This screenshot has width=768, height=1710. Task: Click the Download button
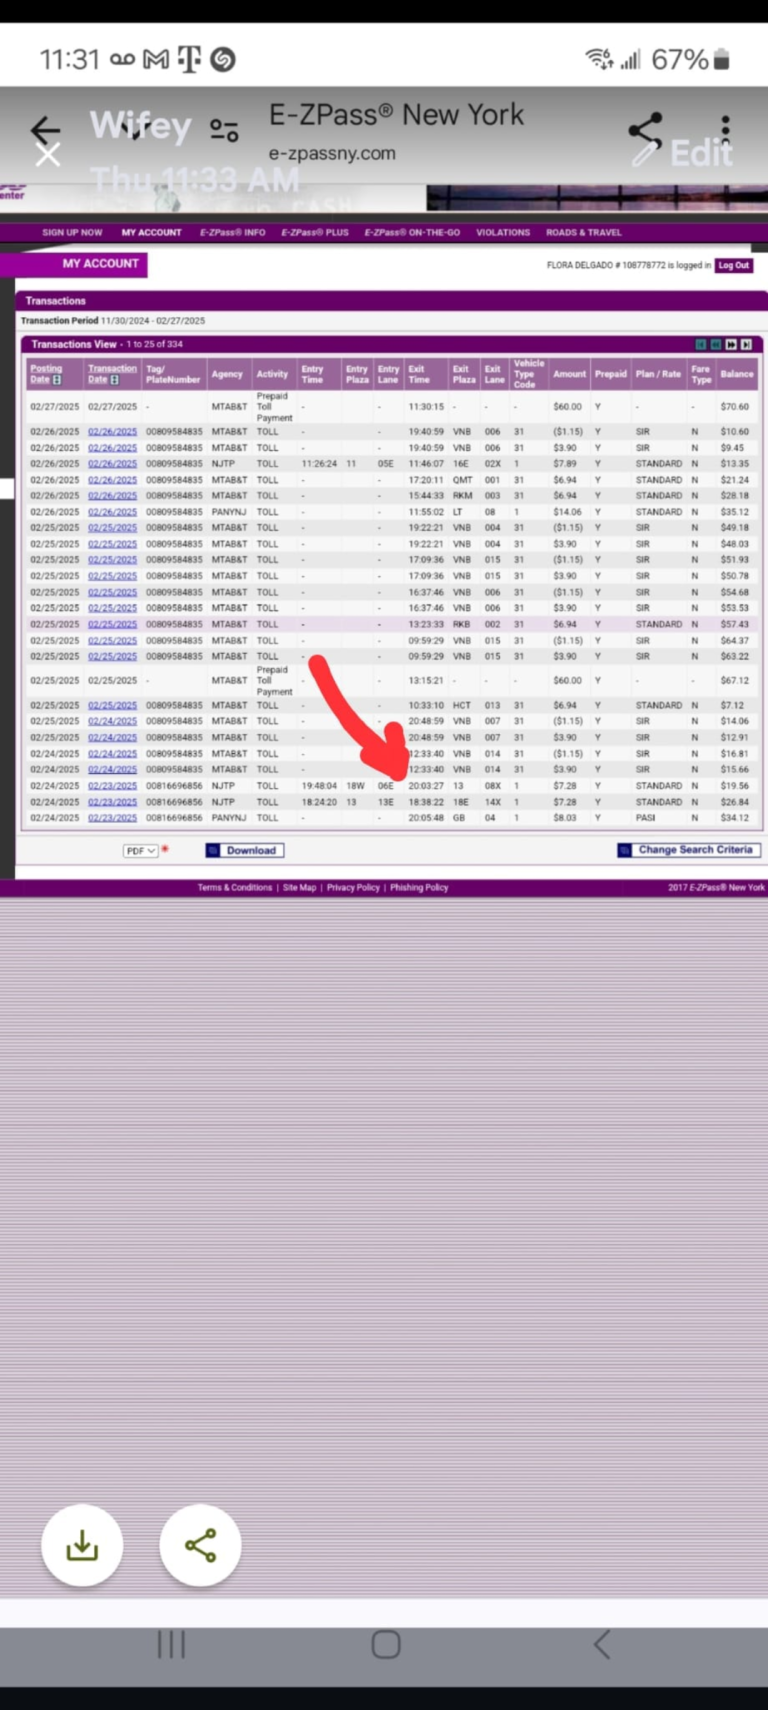[245, 850]
